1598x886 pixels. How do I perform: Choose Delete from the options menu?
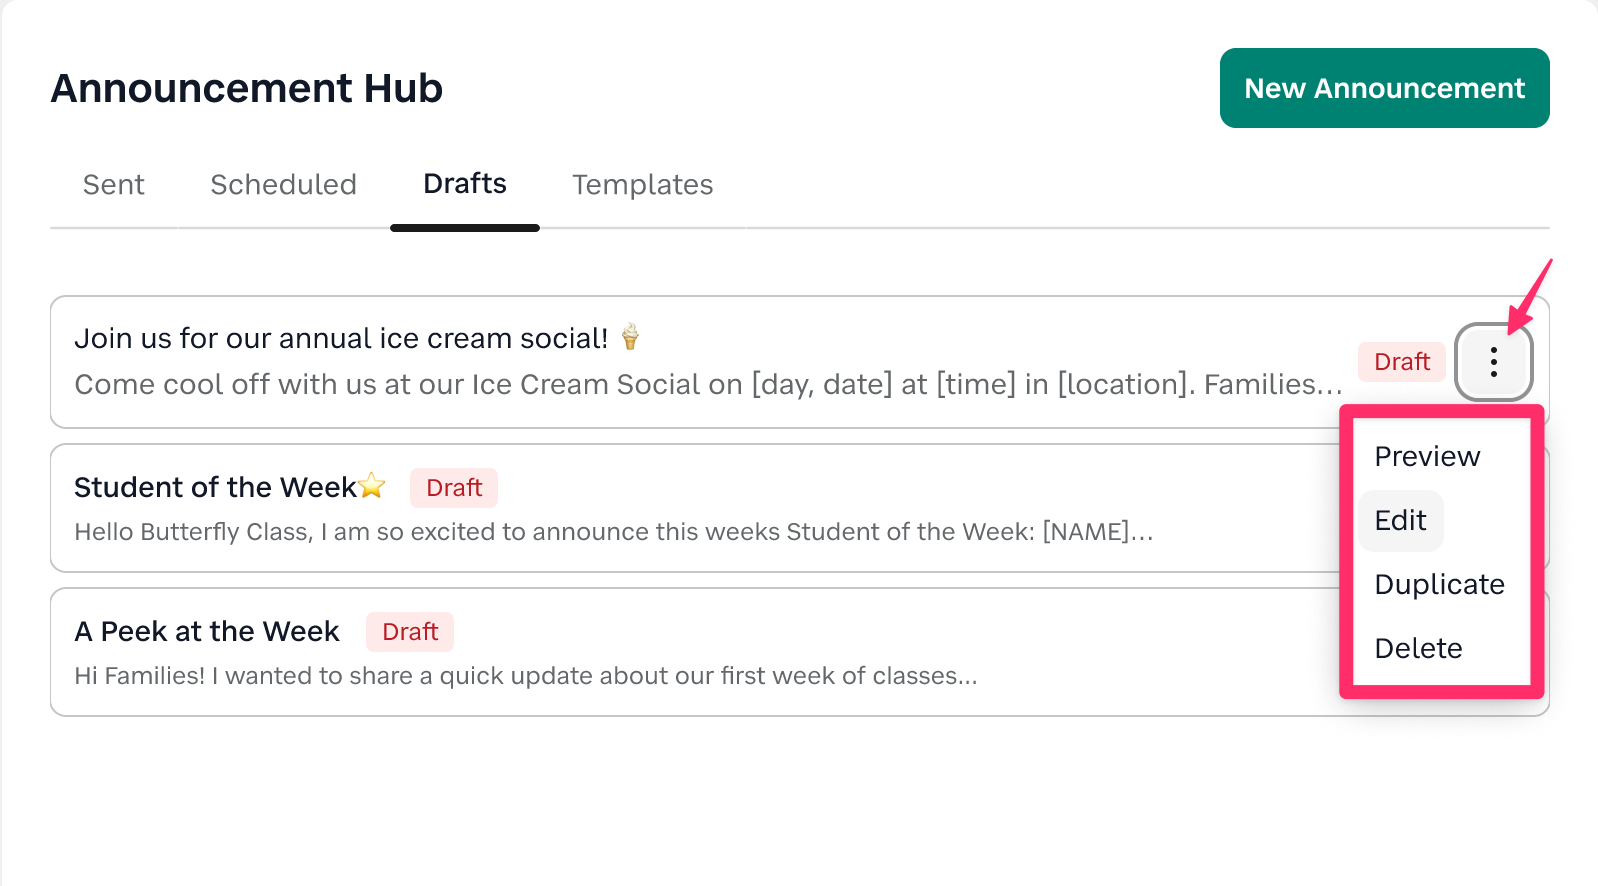coord(1418,648)
